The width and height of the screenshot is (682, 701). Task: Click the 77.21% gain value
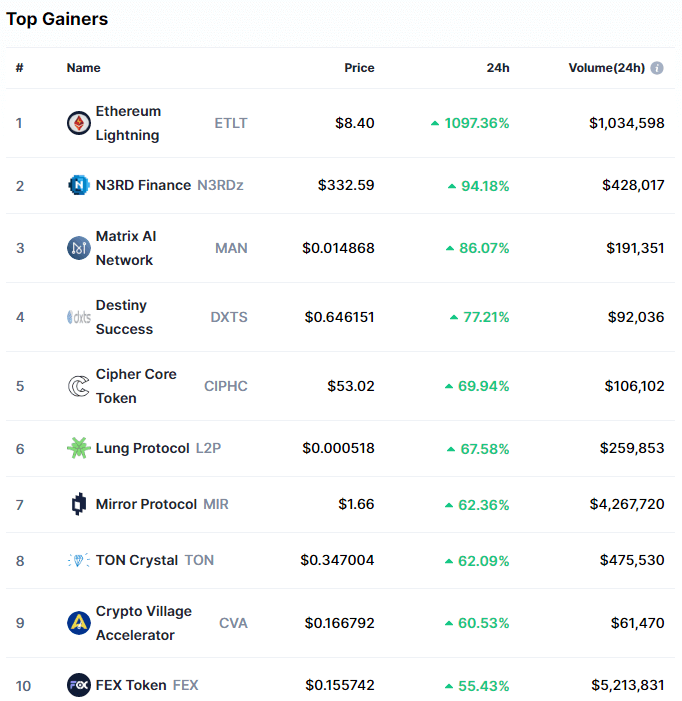(486, 317)
